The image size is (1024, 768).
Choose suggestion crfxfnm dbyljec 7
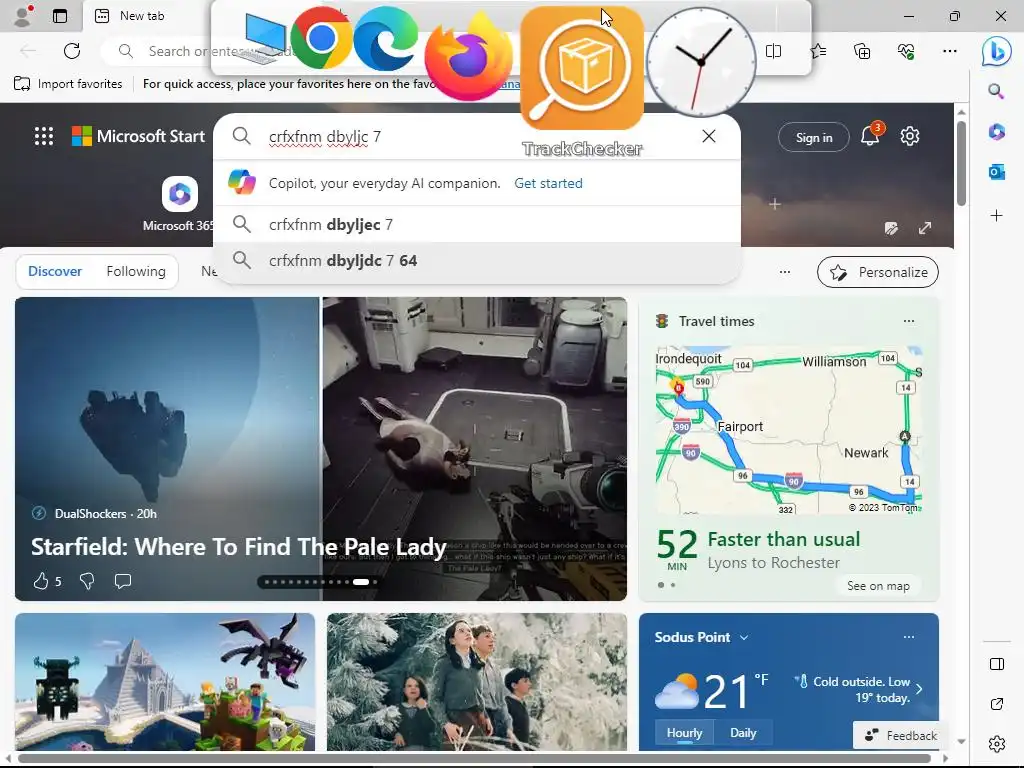(x=477, y=224)
